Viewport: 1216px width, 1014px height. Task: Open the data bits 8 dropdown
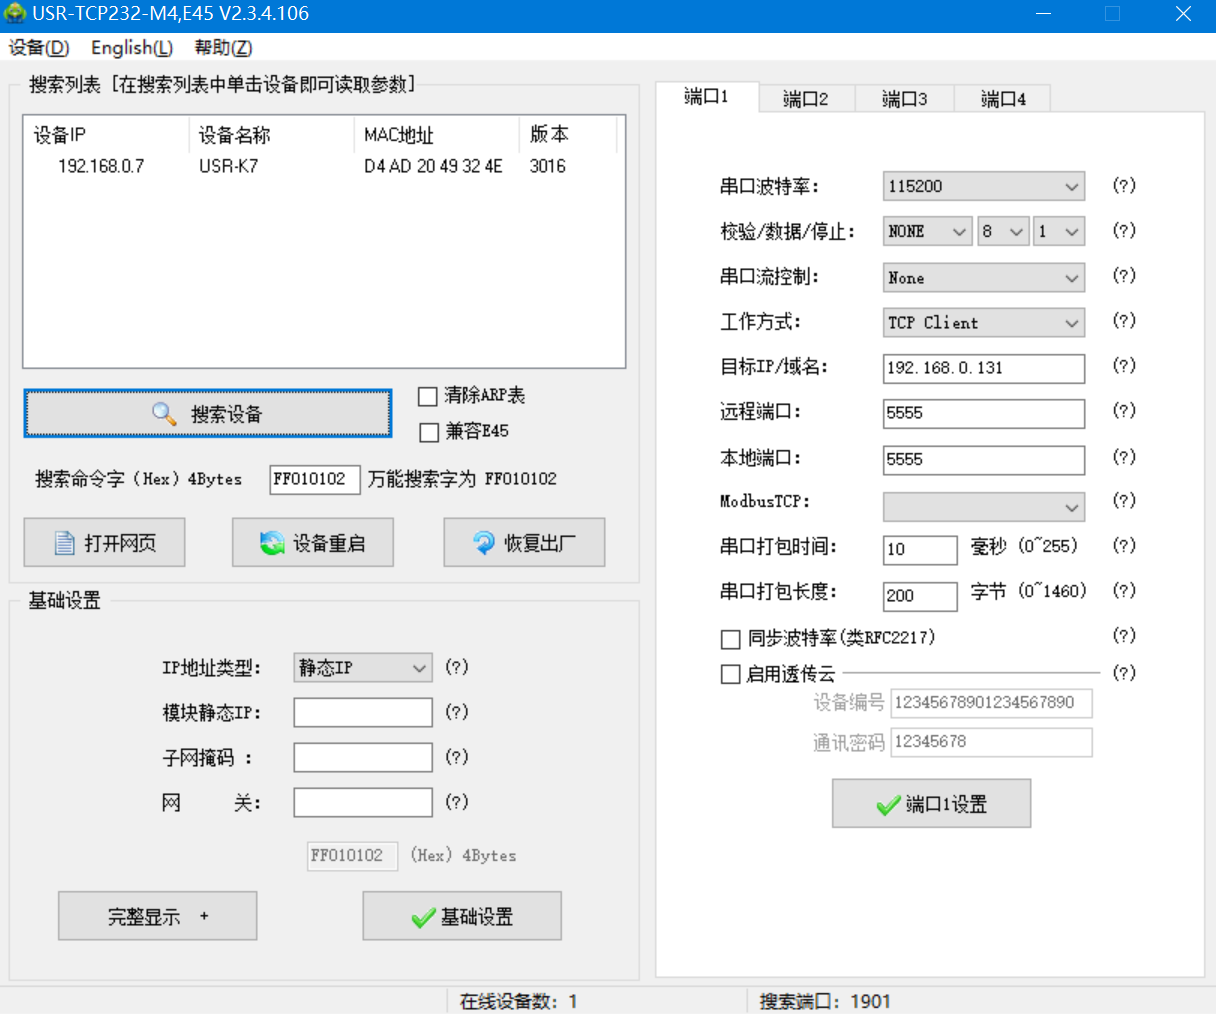(x=1003, y=231)
